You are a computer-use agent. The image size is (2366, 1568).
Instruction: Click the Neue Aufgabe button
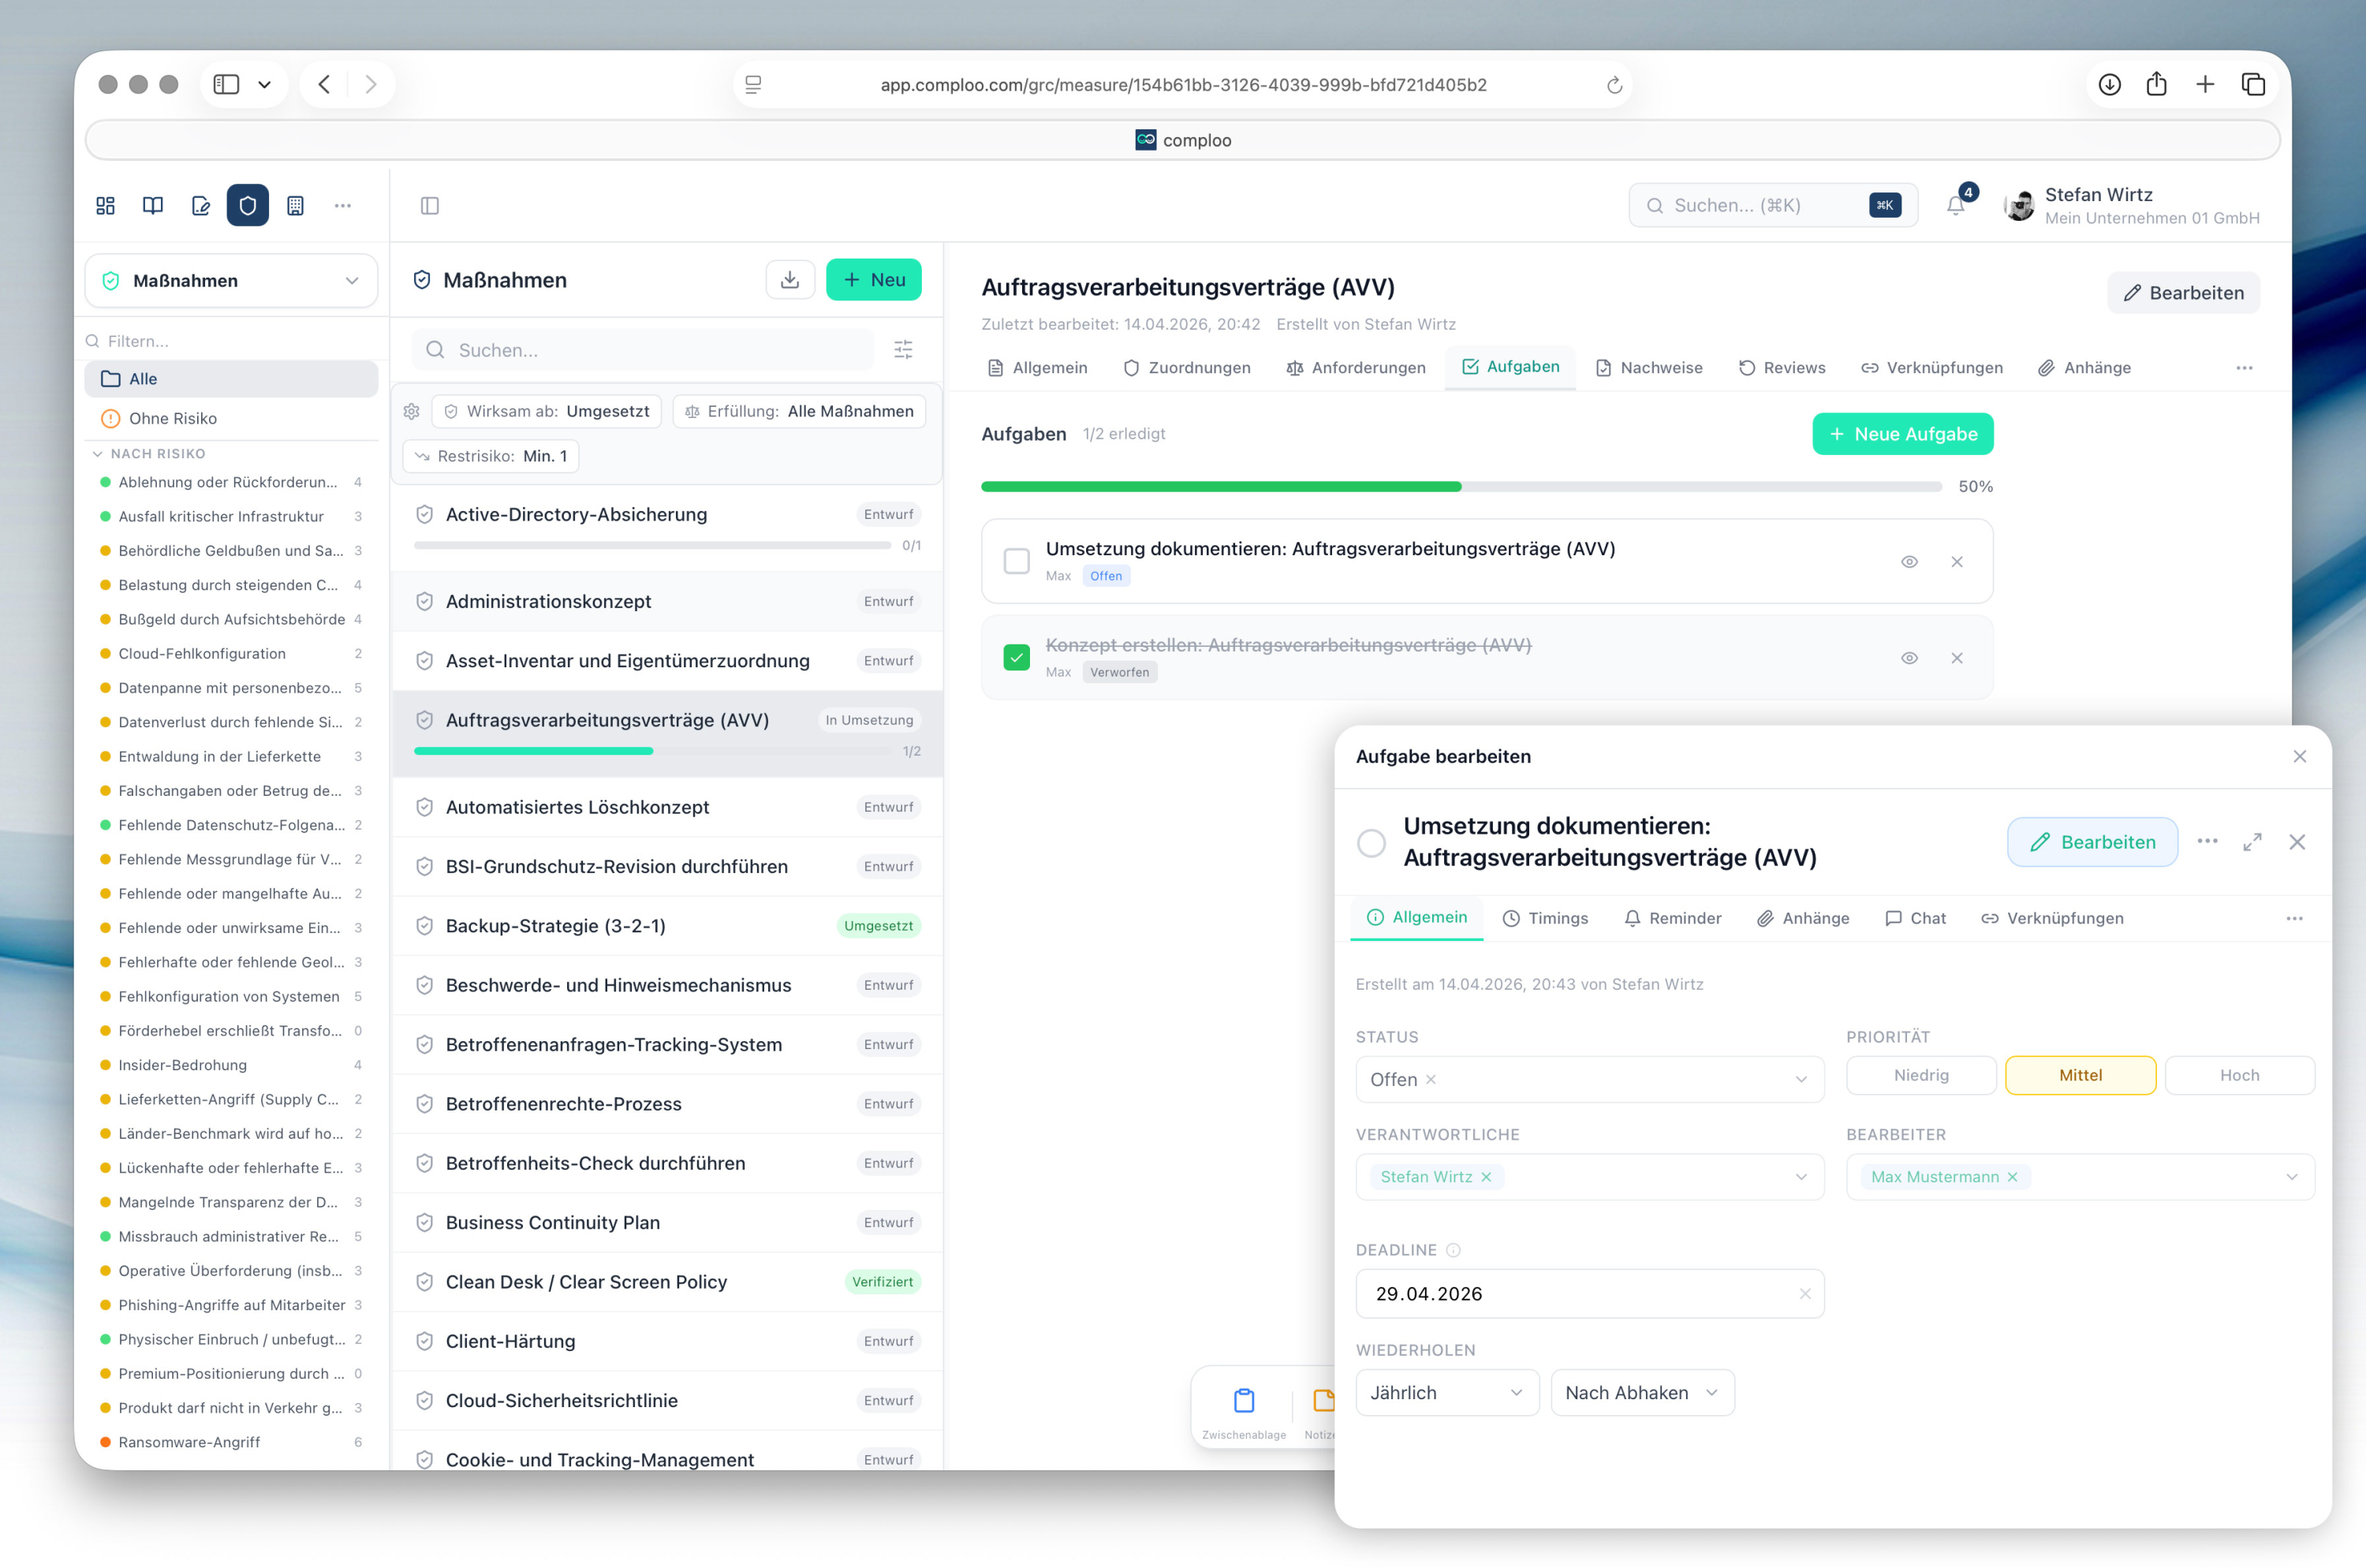(x=1902, y=434)
